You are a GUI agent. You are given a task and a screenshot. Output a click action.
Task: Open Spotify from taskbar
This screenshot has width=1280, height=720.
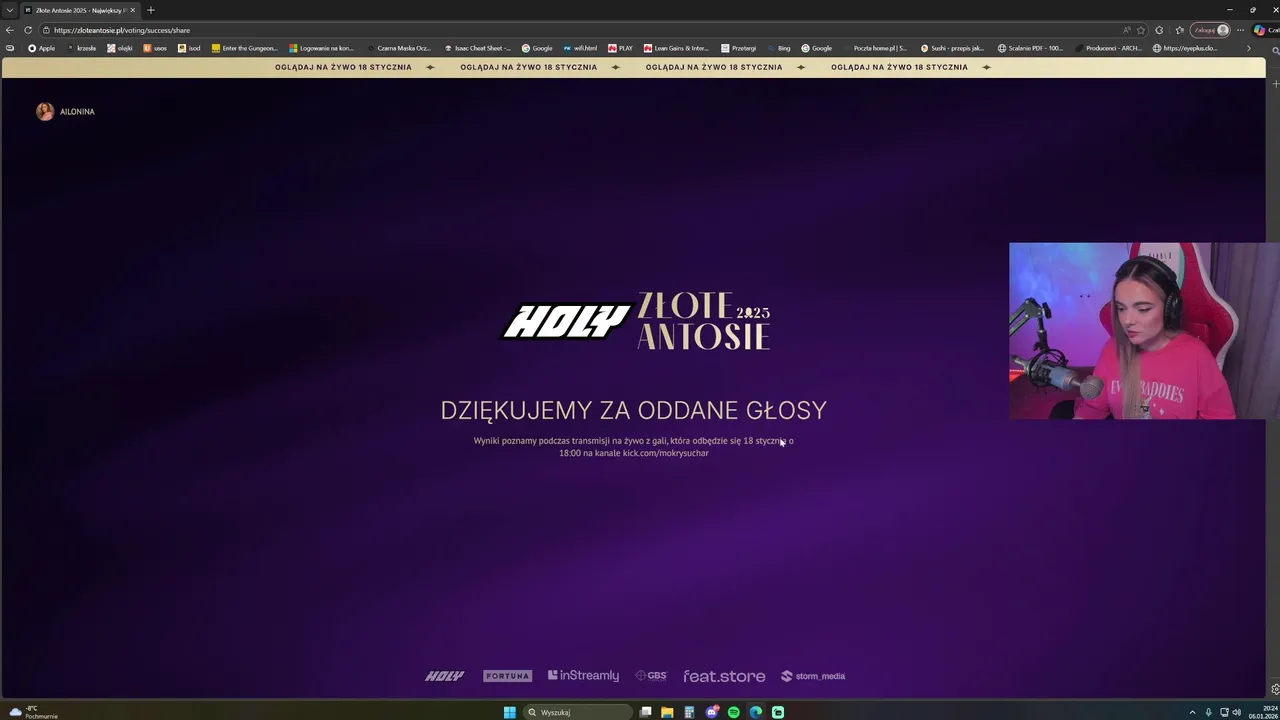tap(734, 712)
